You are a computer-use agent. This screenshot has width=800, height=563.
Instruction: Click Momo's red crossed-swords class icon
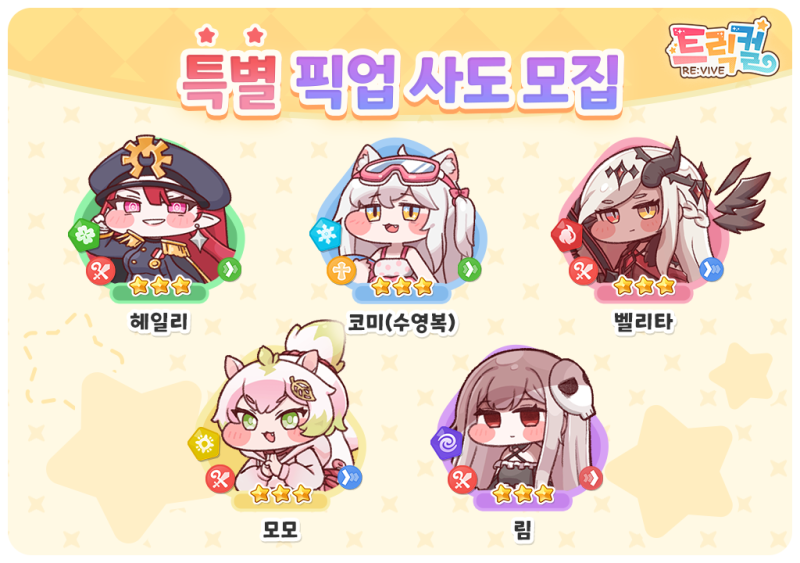(x=220, y=480)
